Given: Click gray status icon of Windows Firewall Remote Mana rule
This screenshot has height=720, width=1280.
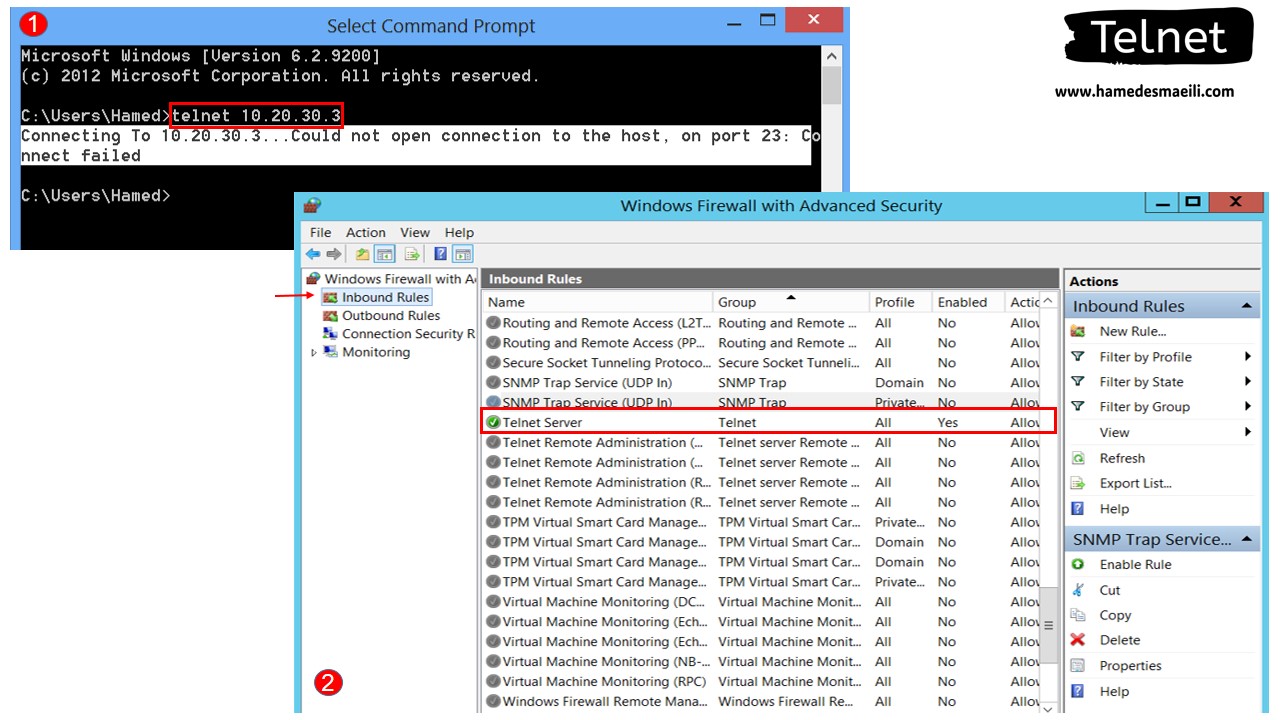Looking at the screenshot, I should click(x=493, y=702).
